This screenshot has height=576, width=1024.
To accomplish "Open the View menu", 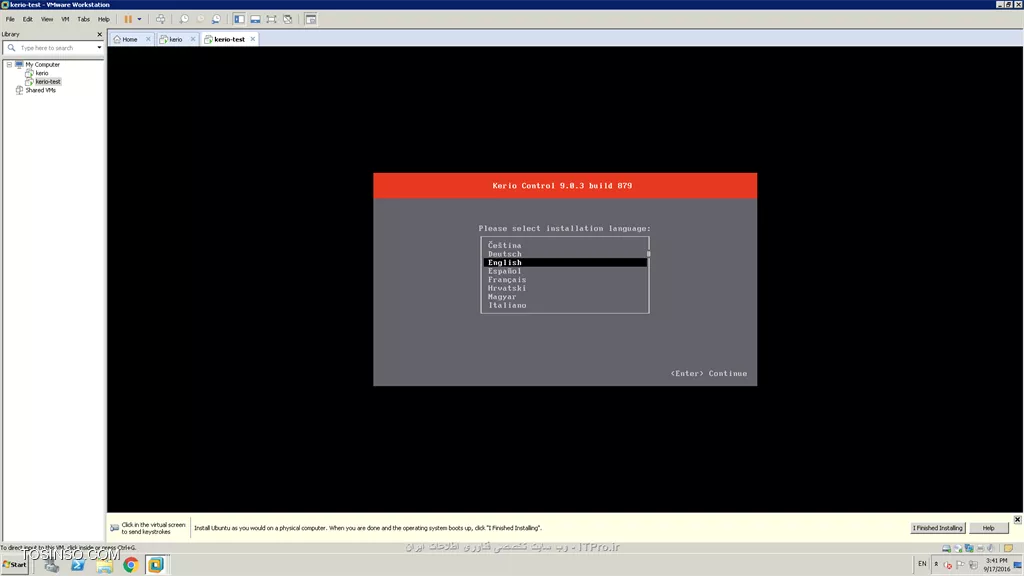I will pyautogui.click(x=47, y=19).
